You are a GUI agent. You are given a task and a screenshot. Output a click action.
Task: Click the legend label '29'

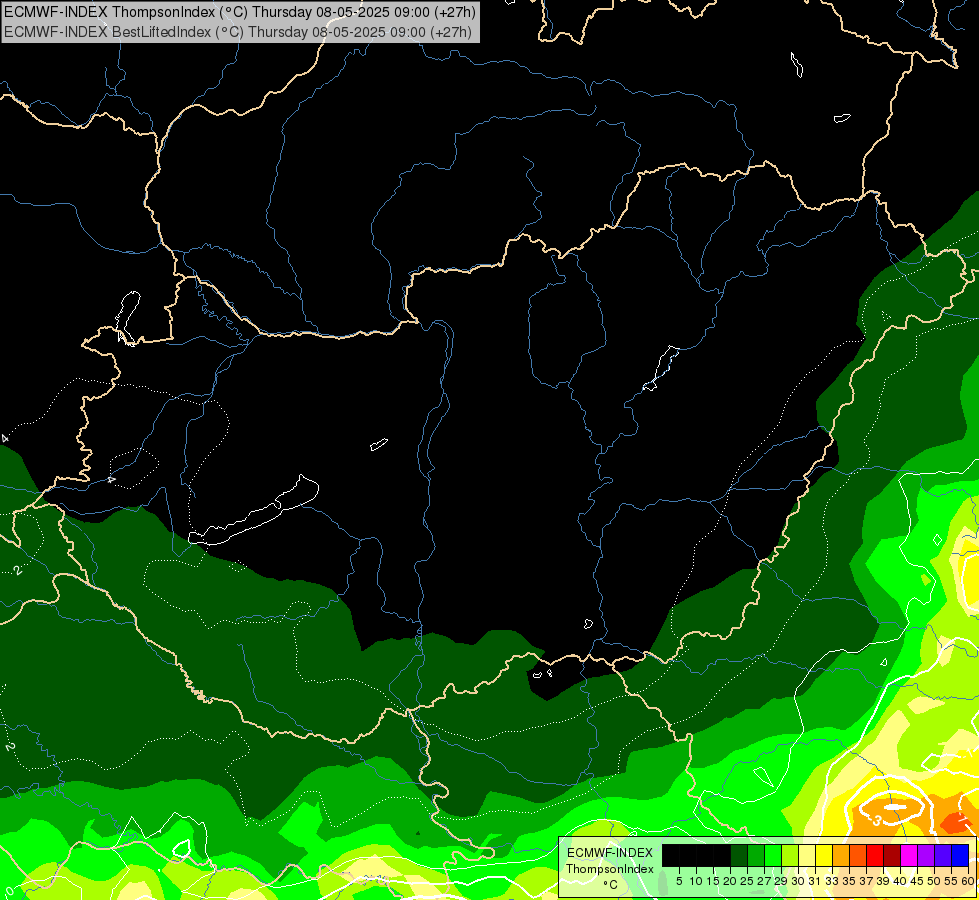point(781,881)
